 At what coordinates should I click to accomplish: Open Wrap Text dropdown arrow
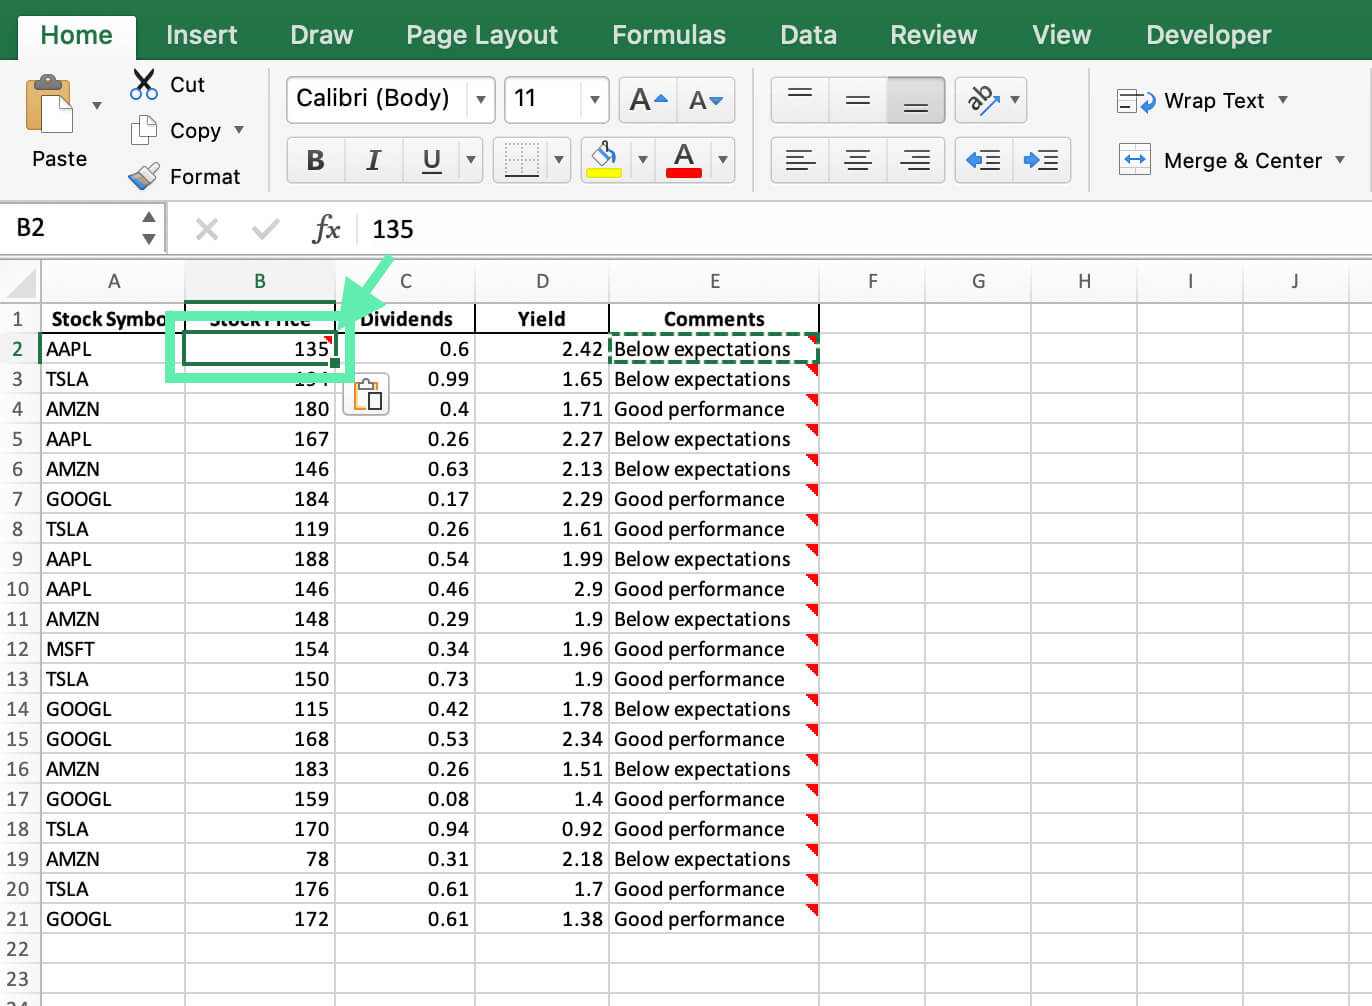pos(1283,100)
